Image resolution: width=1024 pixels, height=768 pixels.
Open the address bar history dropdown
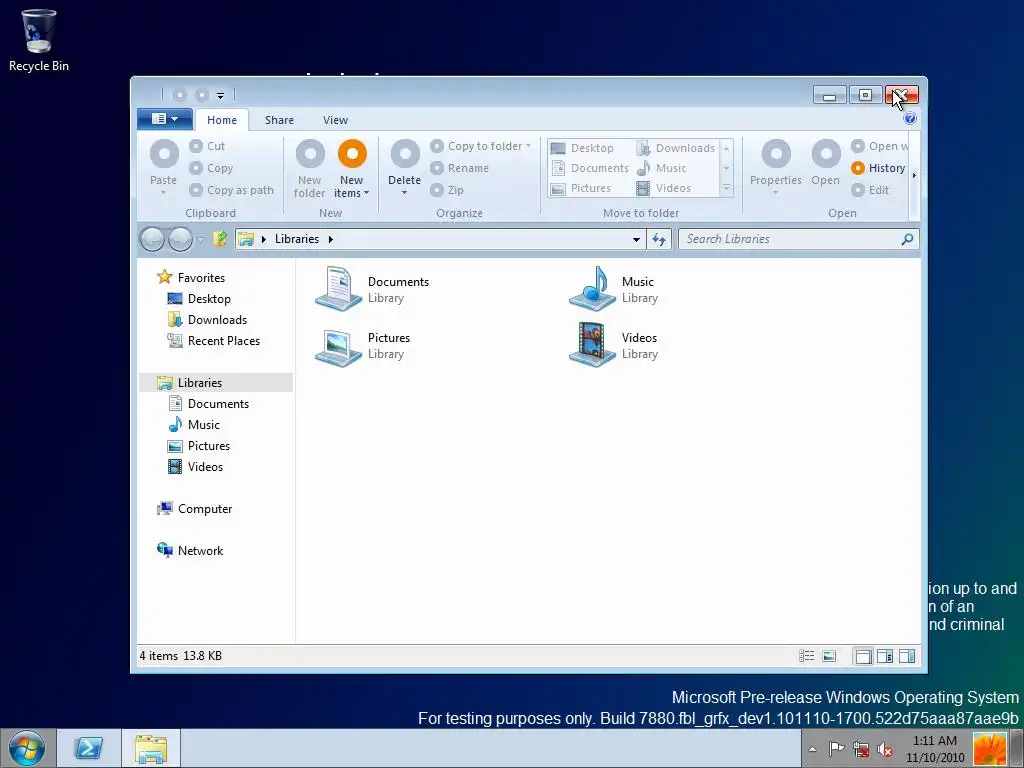[x=636, y=240]
